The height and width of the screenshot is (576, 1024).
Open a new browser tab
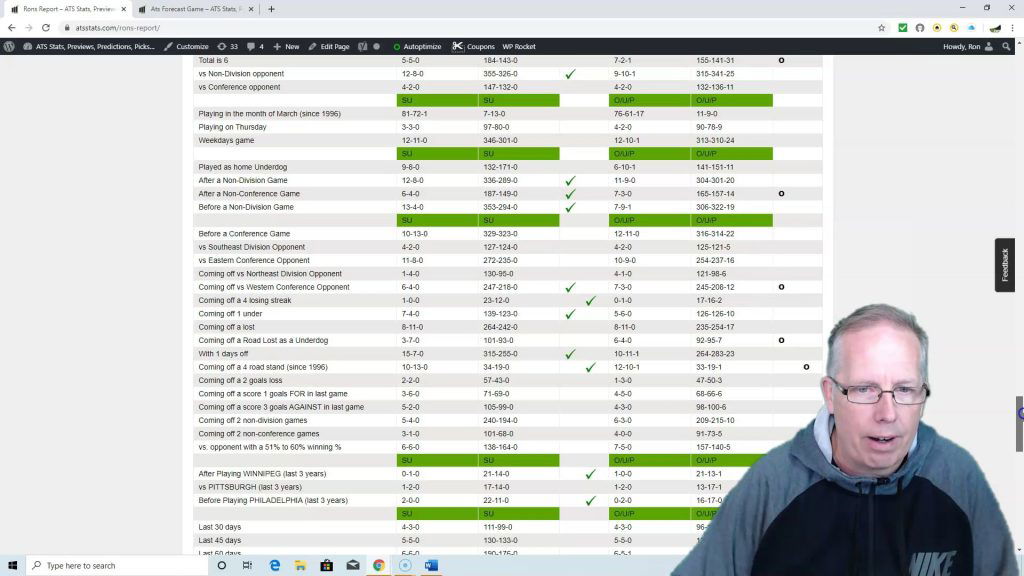click(x=271, y=9)
